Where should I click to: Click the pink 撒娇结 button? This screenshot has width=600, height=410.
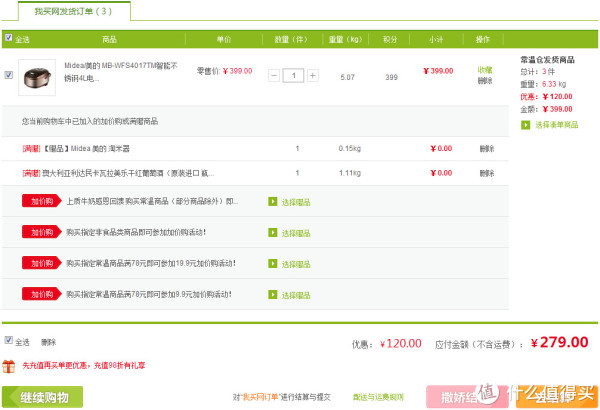[467, 397]
